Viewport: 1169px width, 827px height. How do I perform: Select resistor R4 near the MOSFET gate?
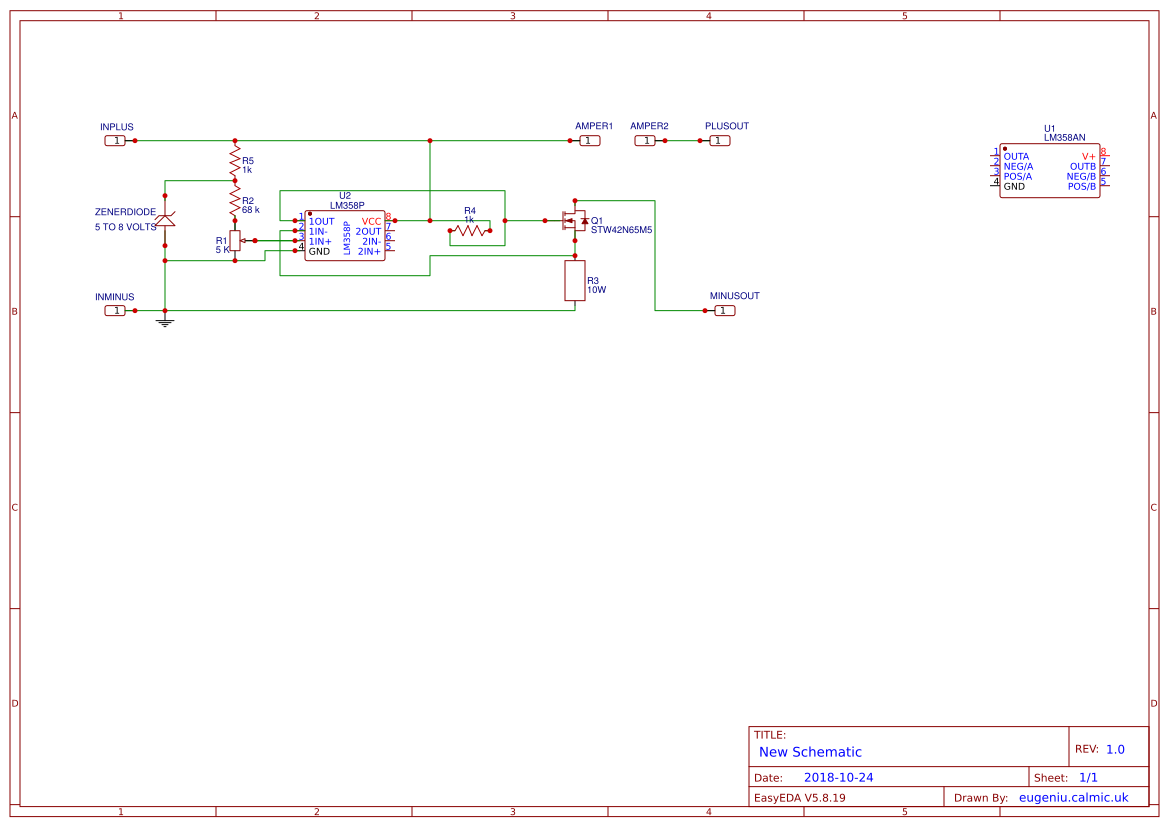tap(472, 231)
